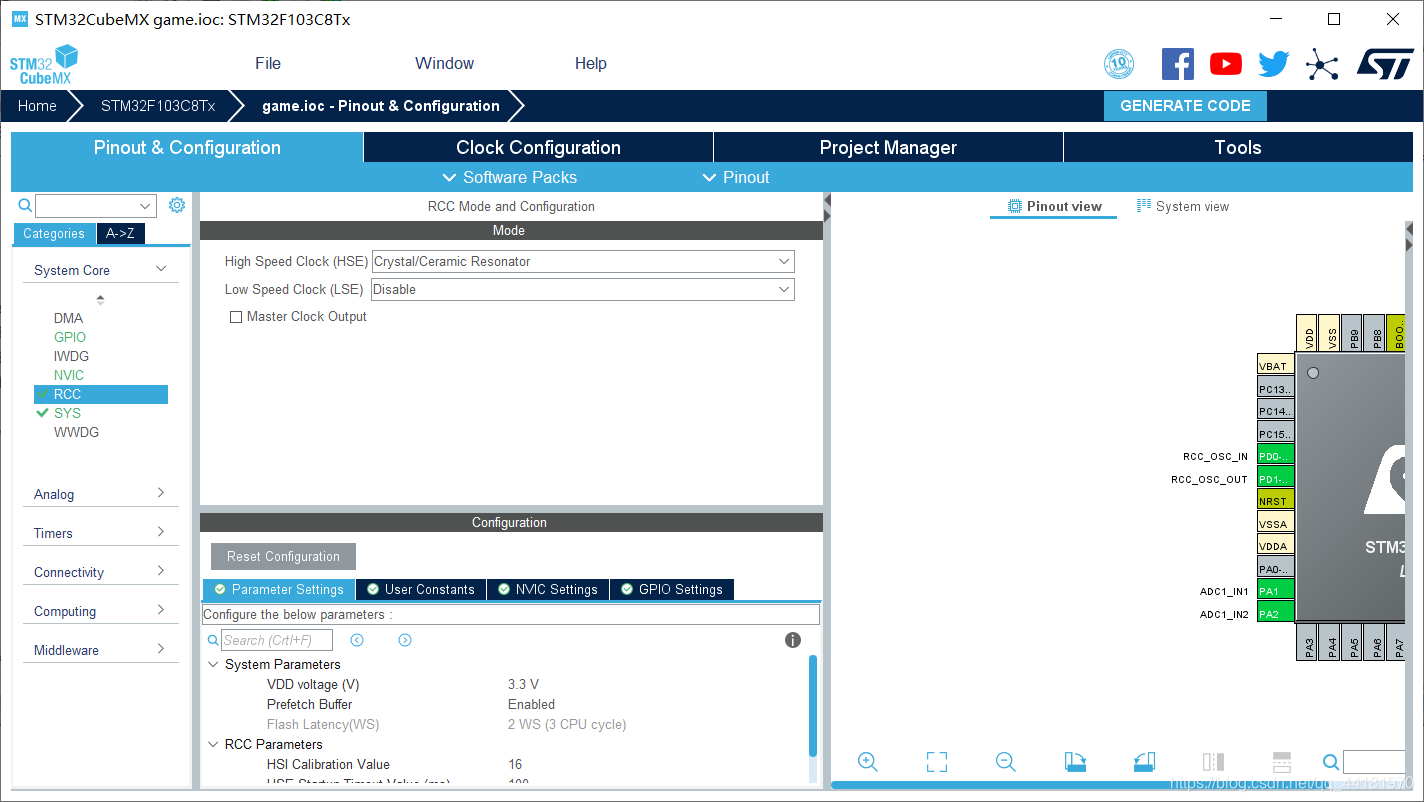The width and height of the screenshot is (1424, 802).
Task: Click the horizontal split view icon
Action: pos(1282,762)
